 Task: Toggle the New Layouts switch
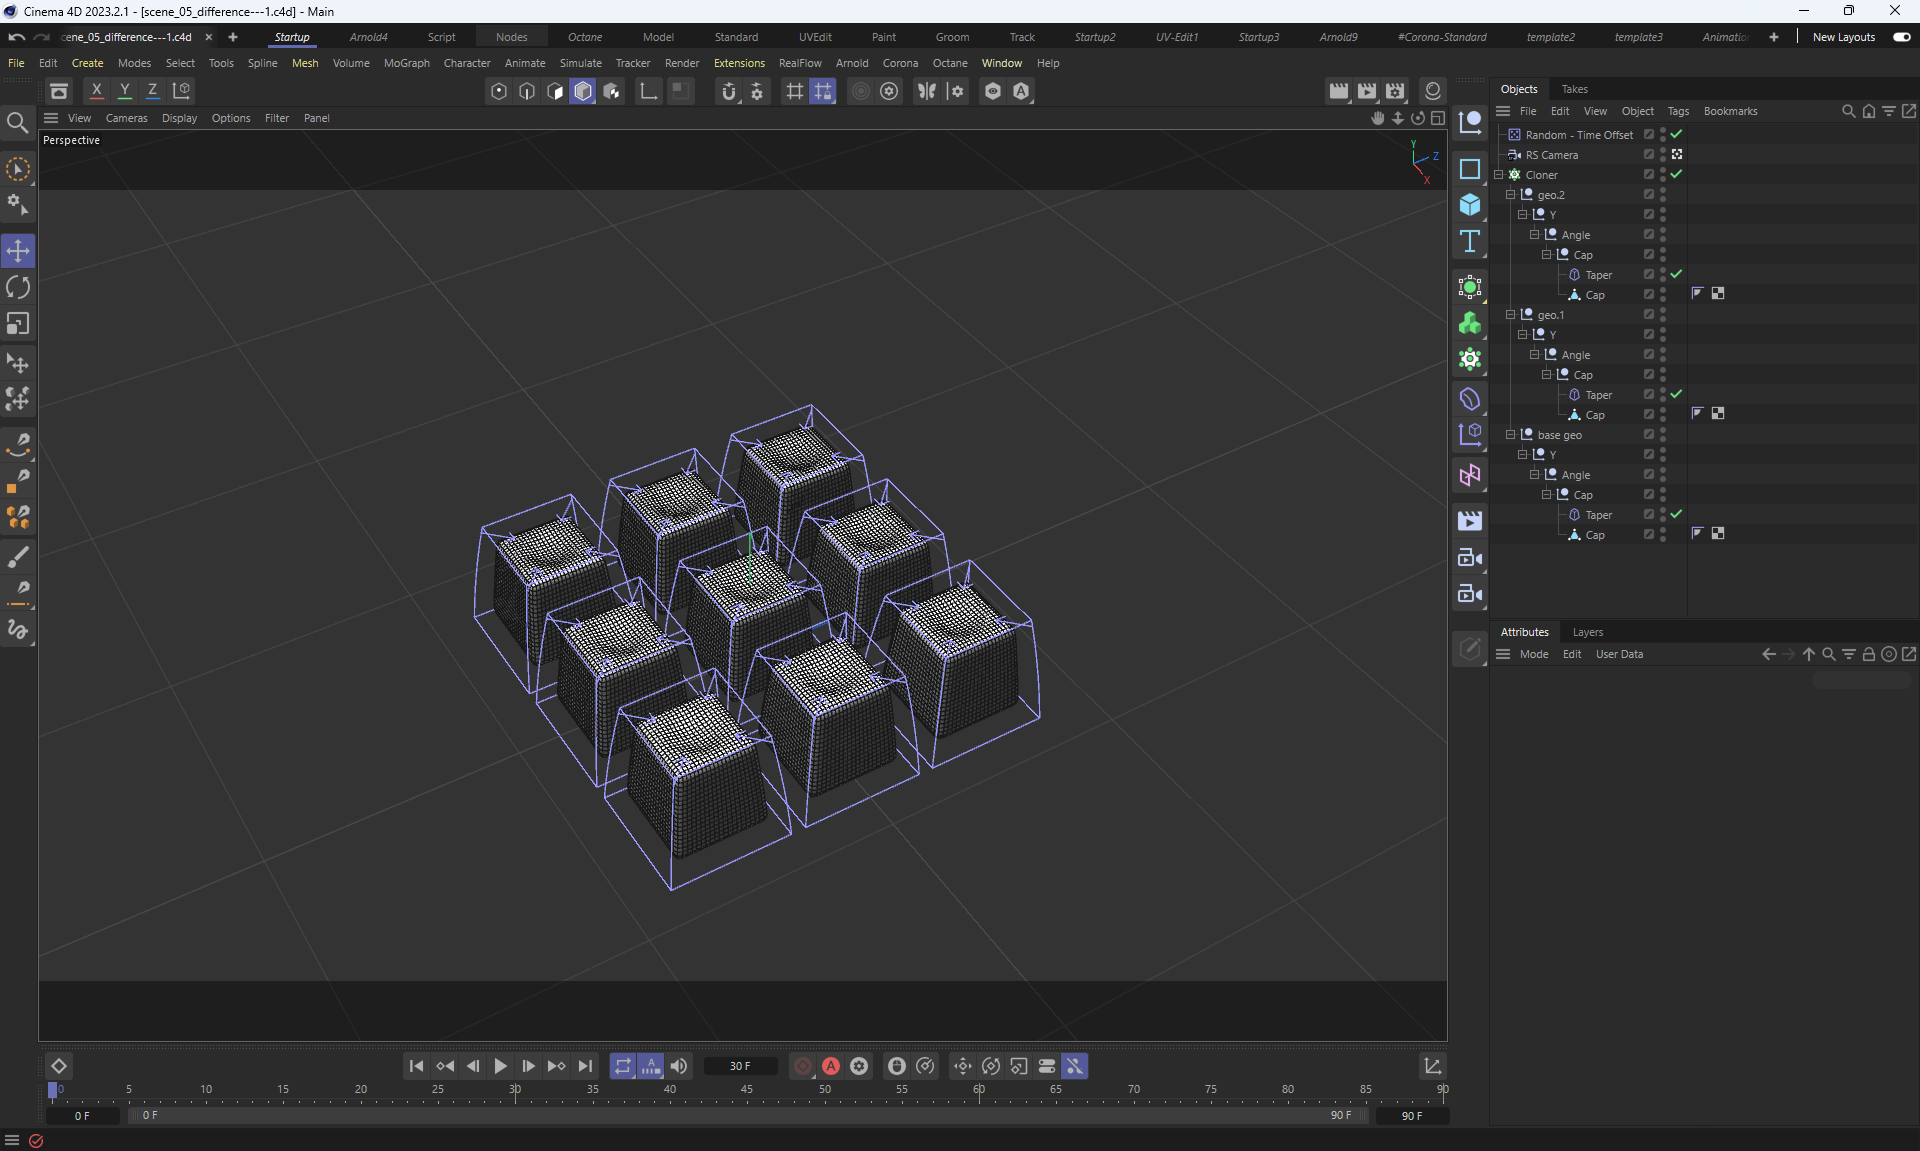tap(1901, 37)
